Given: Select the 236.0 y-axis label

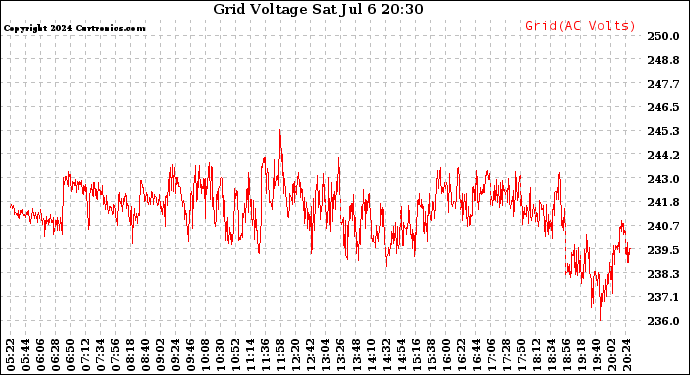Looking at the screenshot, I should (x=663, y=321).
